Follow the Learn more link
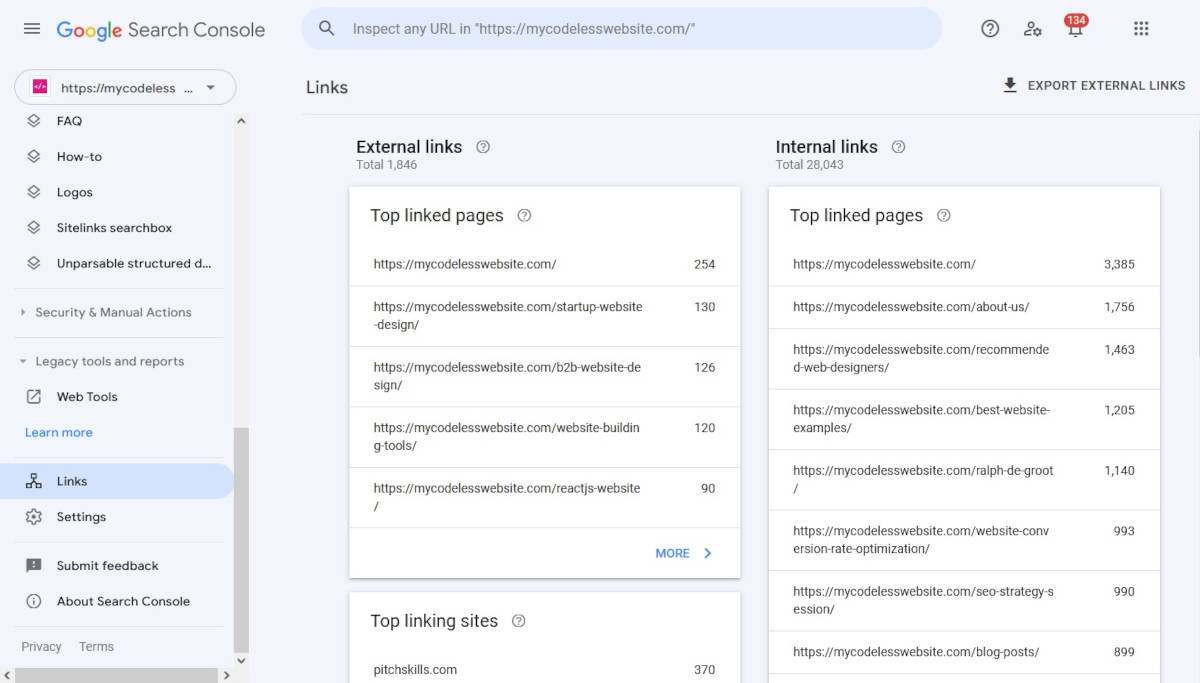This screenshot has height=683, width=1200. [x=58, y=432]
